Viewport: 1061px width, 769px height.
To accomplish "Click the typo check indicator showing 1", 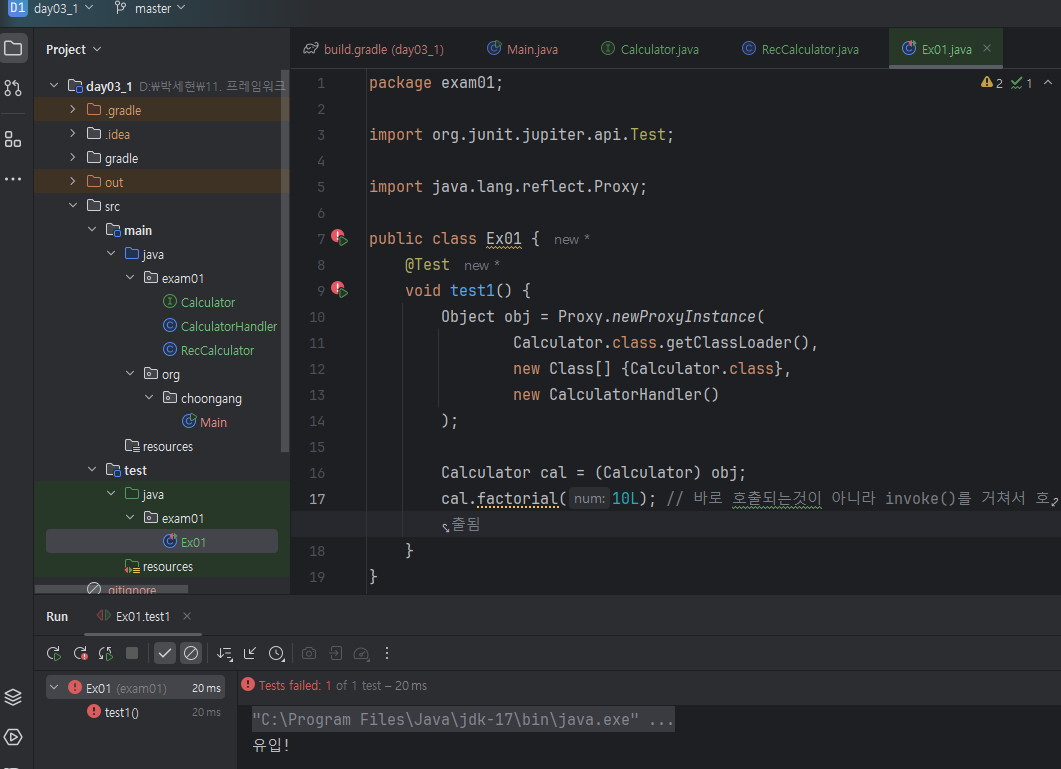I will pos(1021,83).
